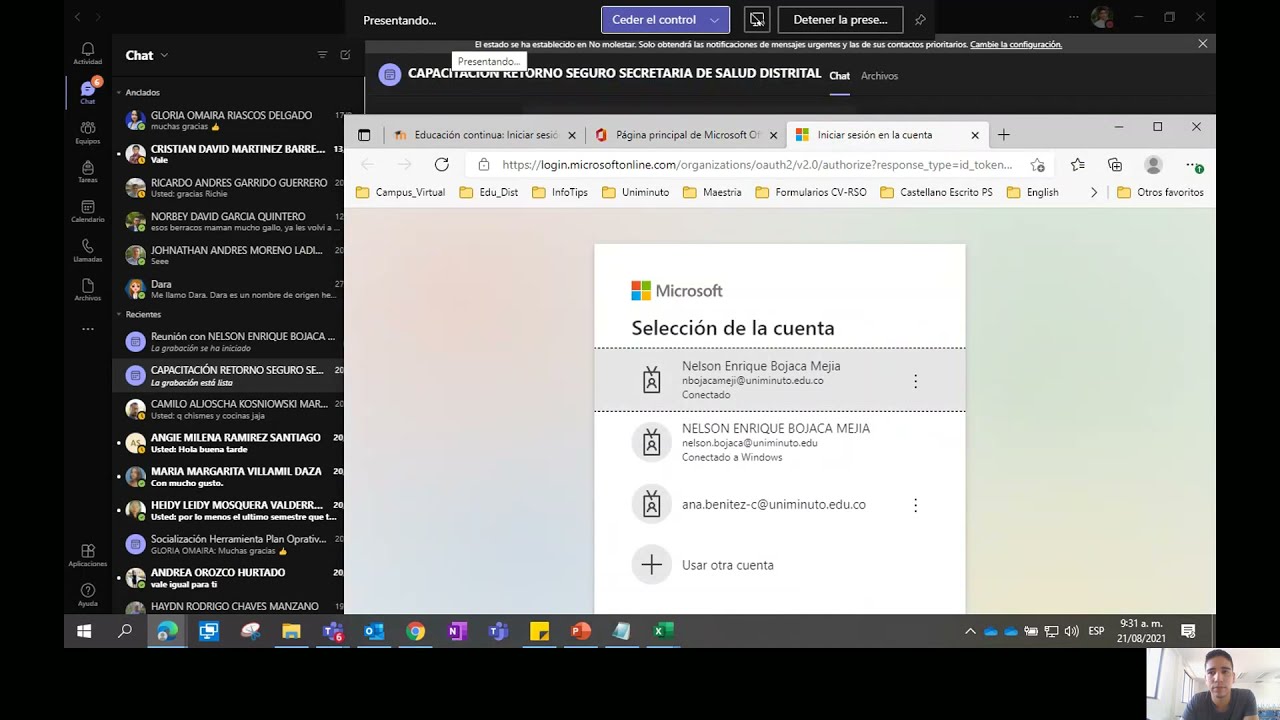Open Llamadas in Teams sidebar
The height and width of the screenshot is (720, 1280).
(88, 250)
